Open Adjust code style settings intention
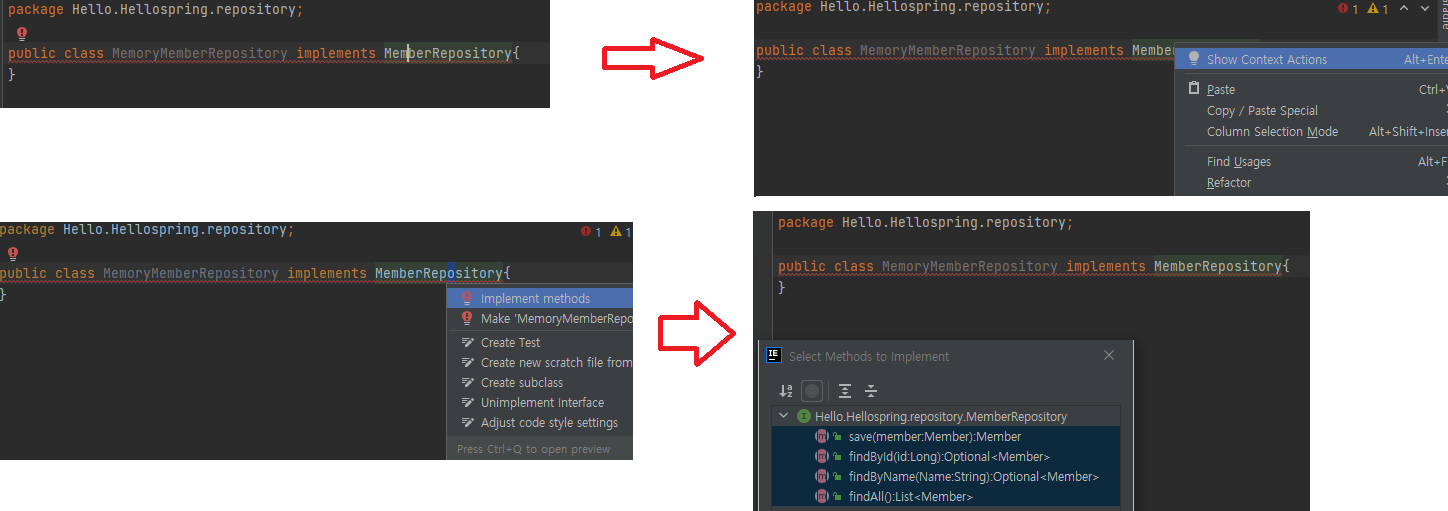1448x511 pixels. pyautogui.click(x=540, y=422)
